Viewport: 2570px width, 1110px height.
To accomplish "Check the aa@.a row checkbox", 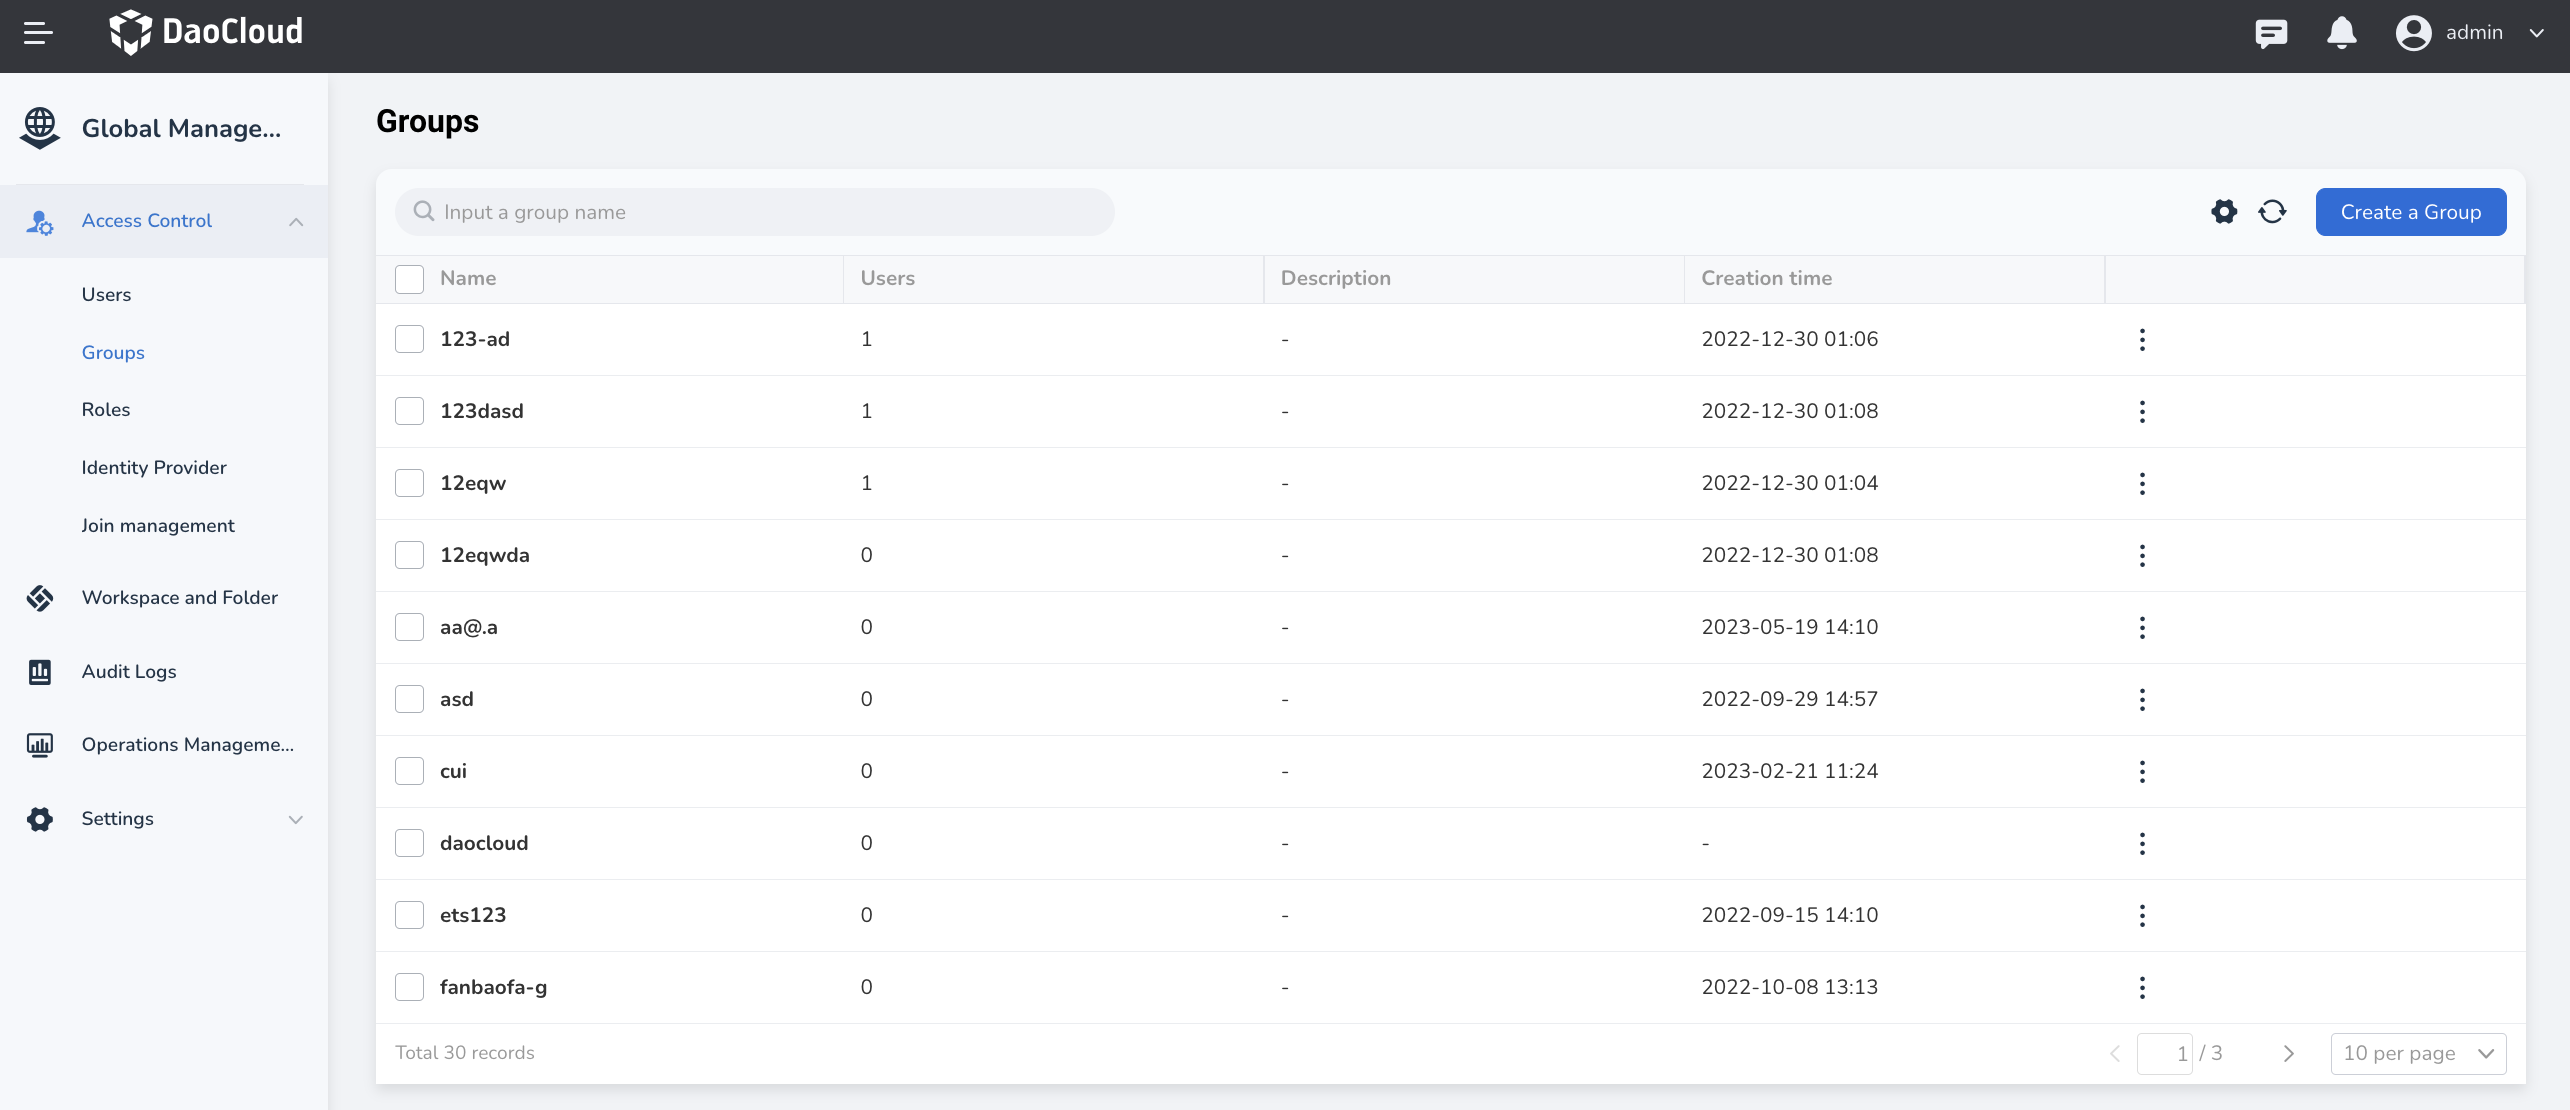I will [409, 627].
